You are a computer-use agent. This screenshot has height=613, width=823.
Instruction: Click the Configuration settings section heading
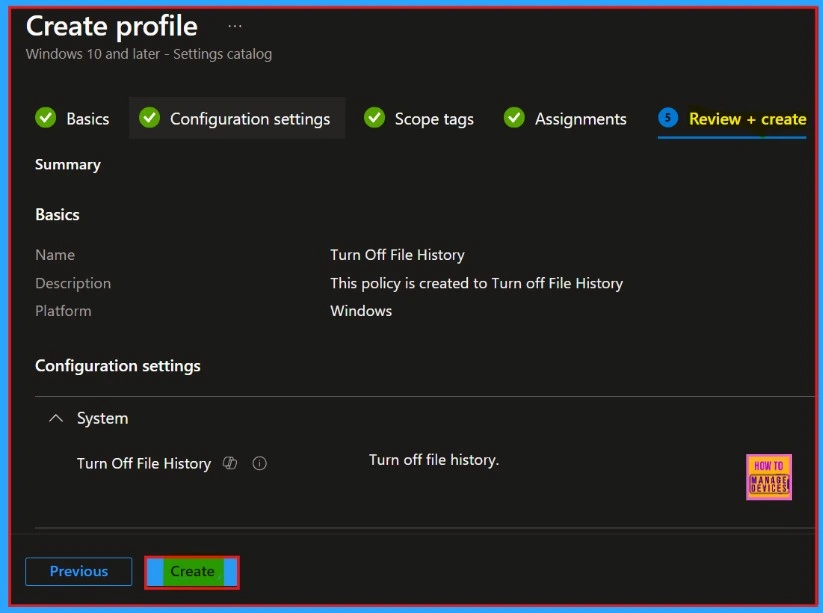[118, 366]
